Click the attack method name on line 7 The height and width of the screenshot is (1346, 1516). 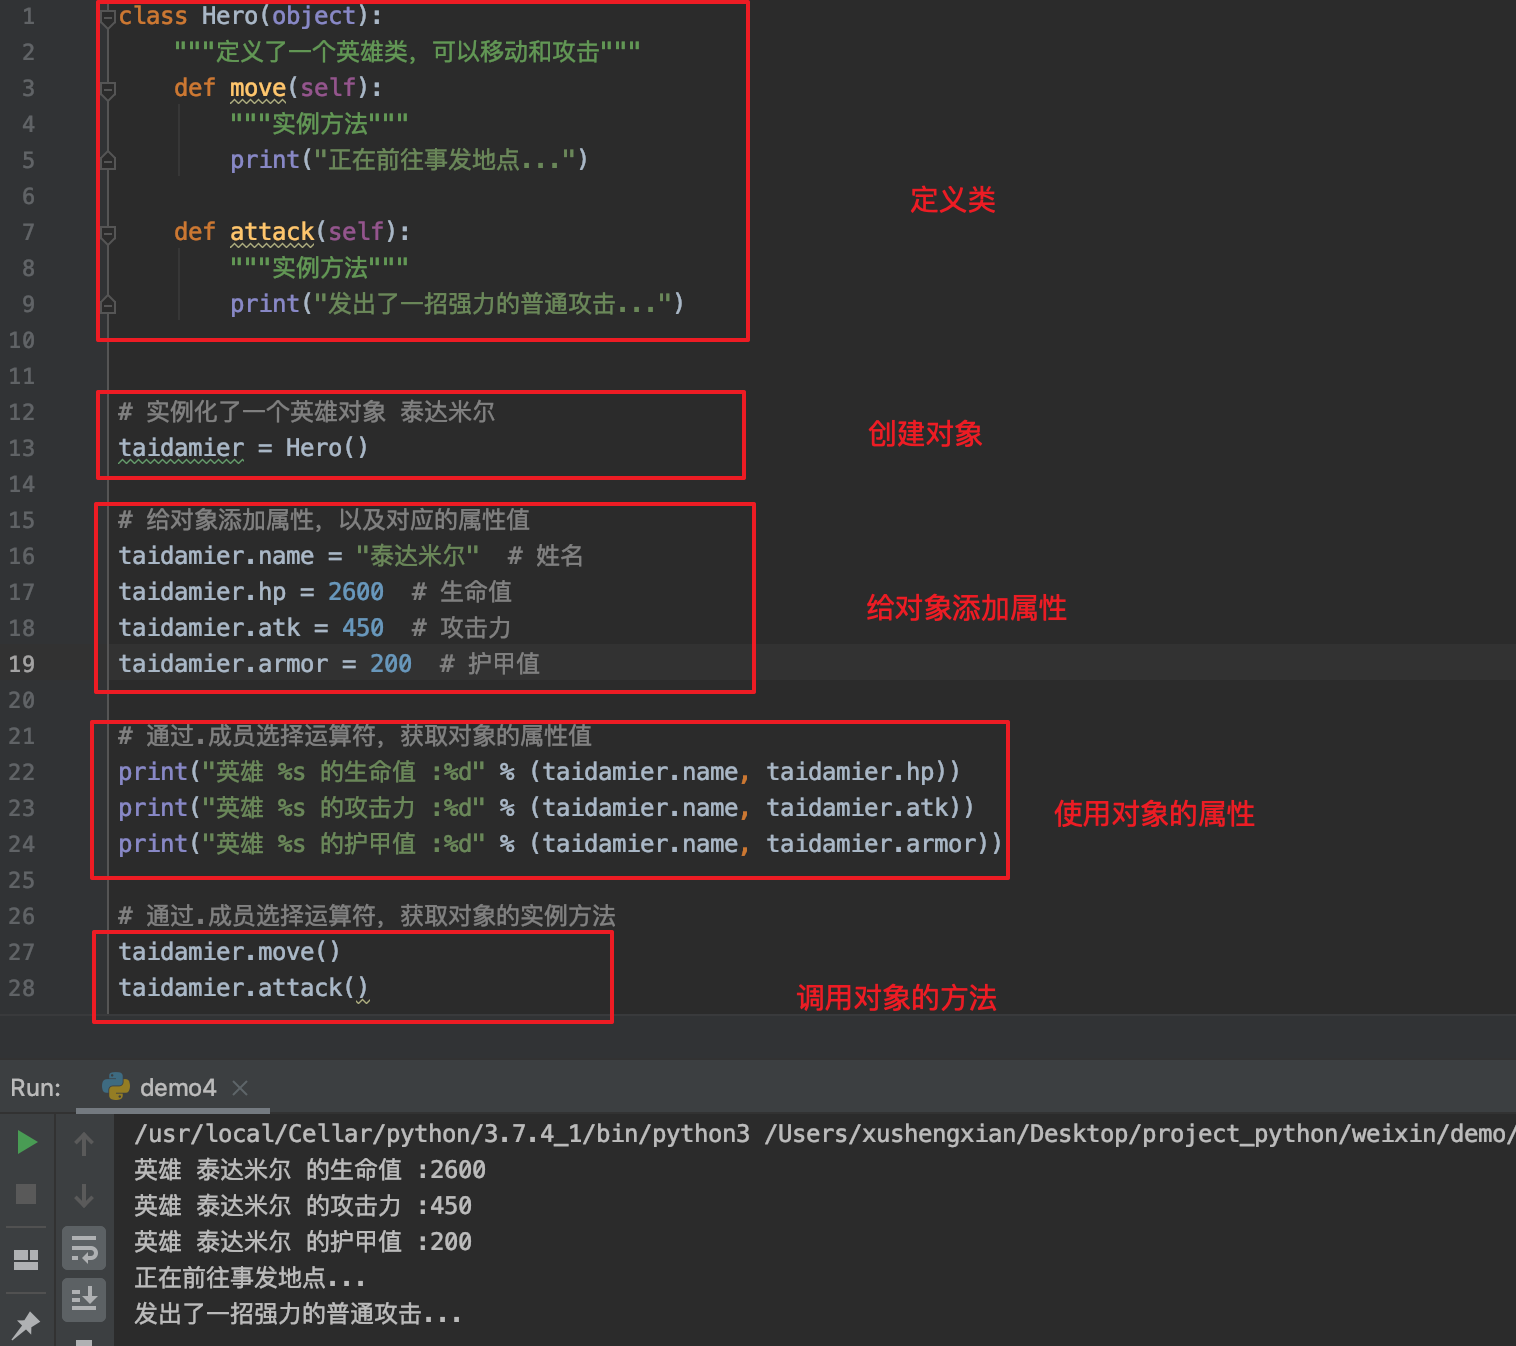tap(272, 232)
